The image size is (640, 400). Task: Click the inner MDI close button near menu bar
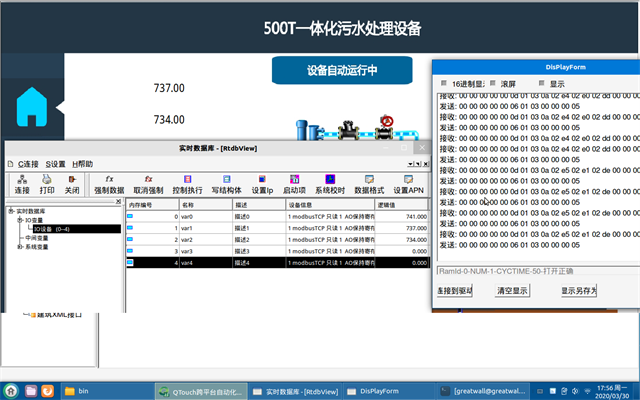tap(425, 164)
